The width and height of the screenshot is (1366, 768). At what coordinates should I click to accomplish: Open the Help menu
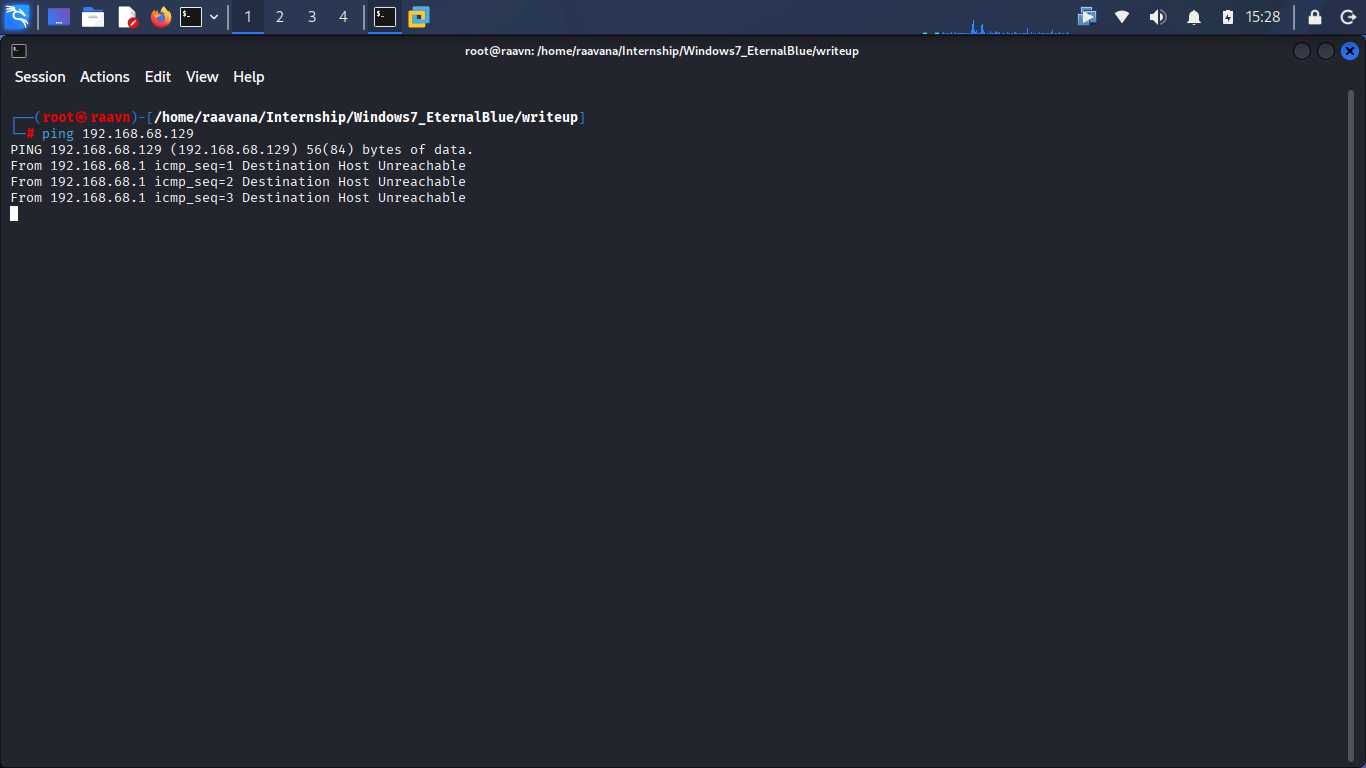pos(249,77)
